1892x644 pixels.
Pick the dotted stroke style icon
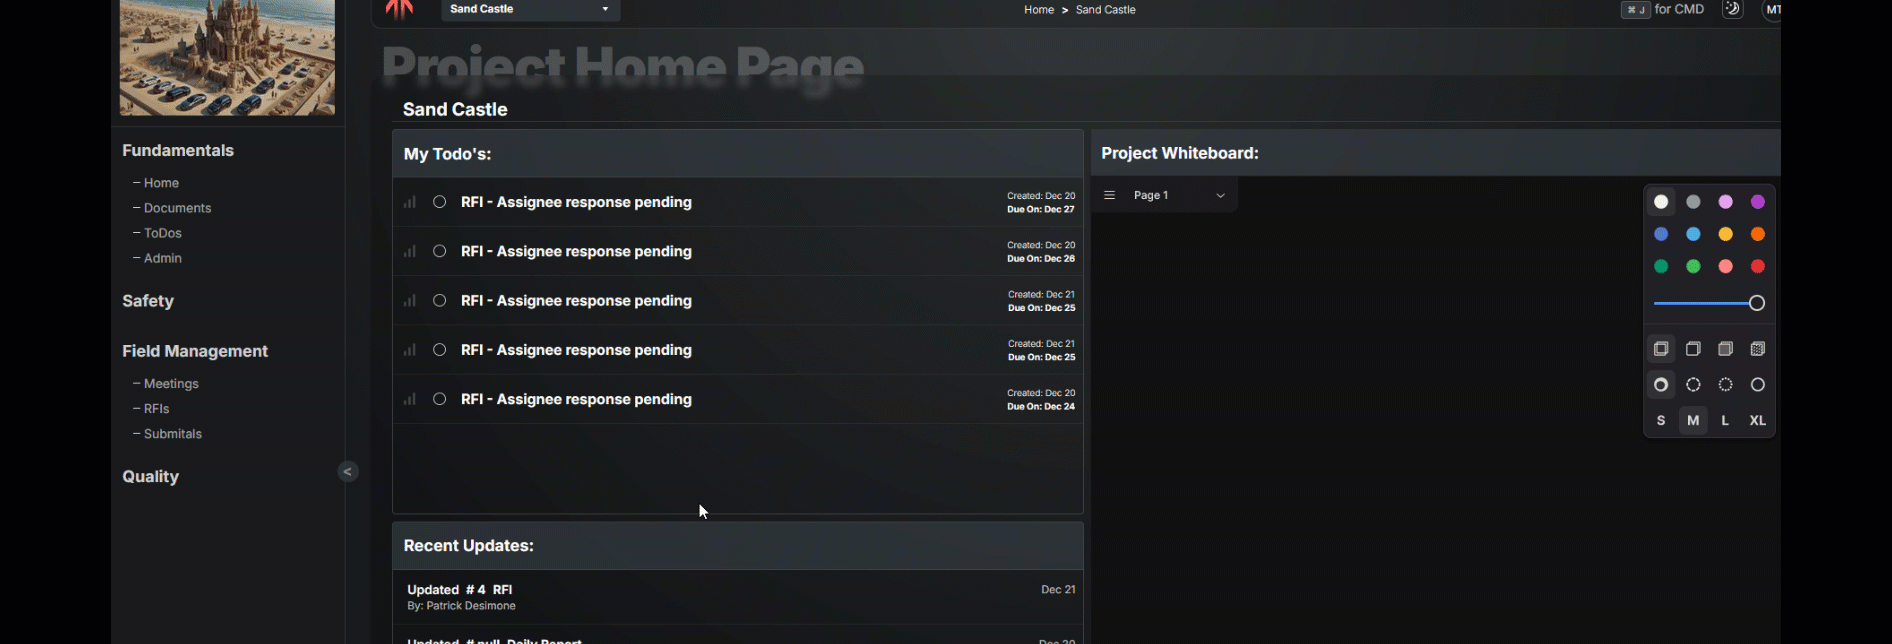click(1725, 385)
